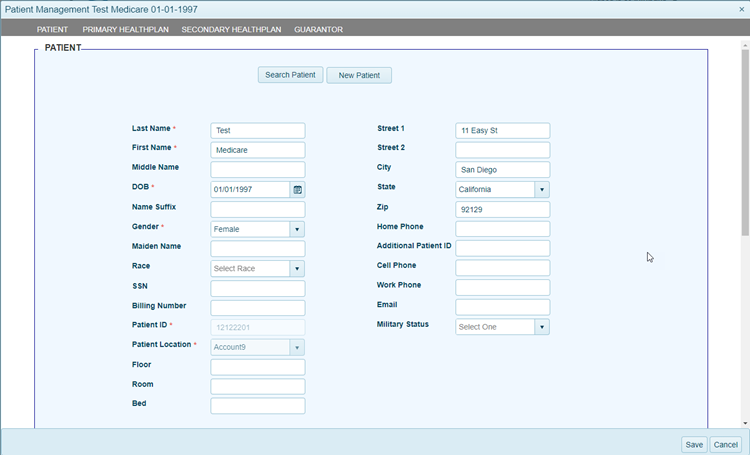Cancel the patient edits
This screenshot has height=455, width=750.
coord(725,444)
